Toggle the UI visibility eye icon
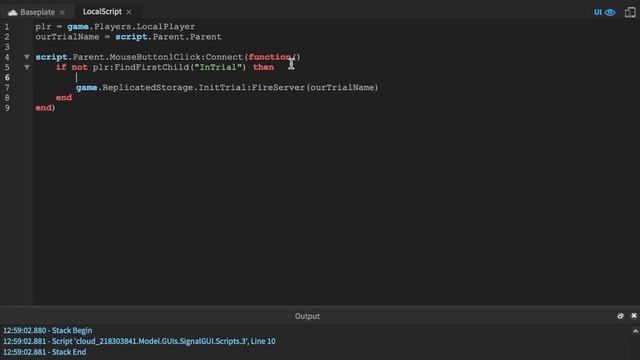The width and height of the screenshot is (640, 360). [610, 12]
